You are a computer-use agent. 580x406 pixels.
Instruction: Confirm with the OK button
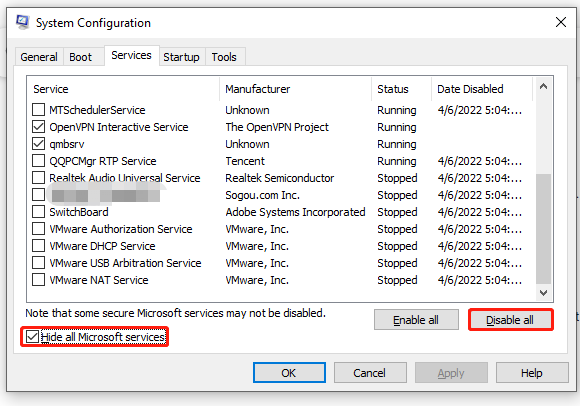pyautogui.click(x=289, y=373)
